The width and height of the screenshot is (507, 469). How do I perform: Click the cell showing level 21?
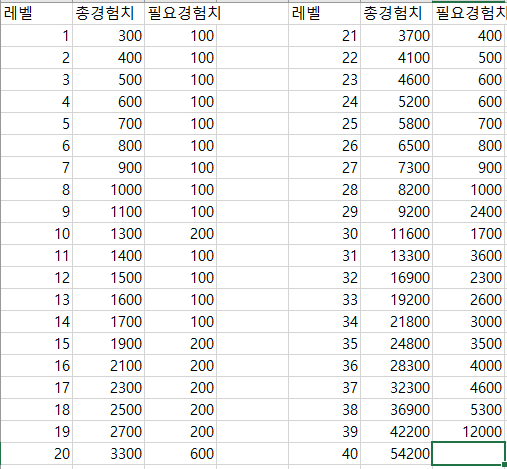pos(324,36)
